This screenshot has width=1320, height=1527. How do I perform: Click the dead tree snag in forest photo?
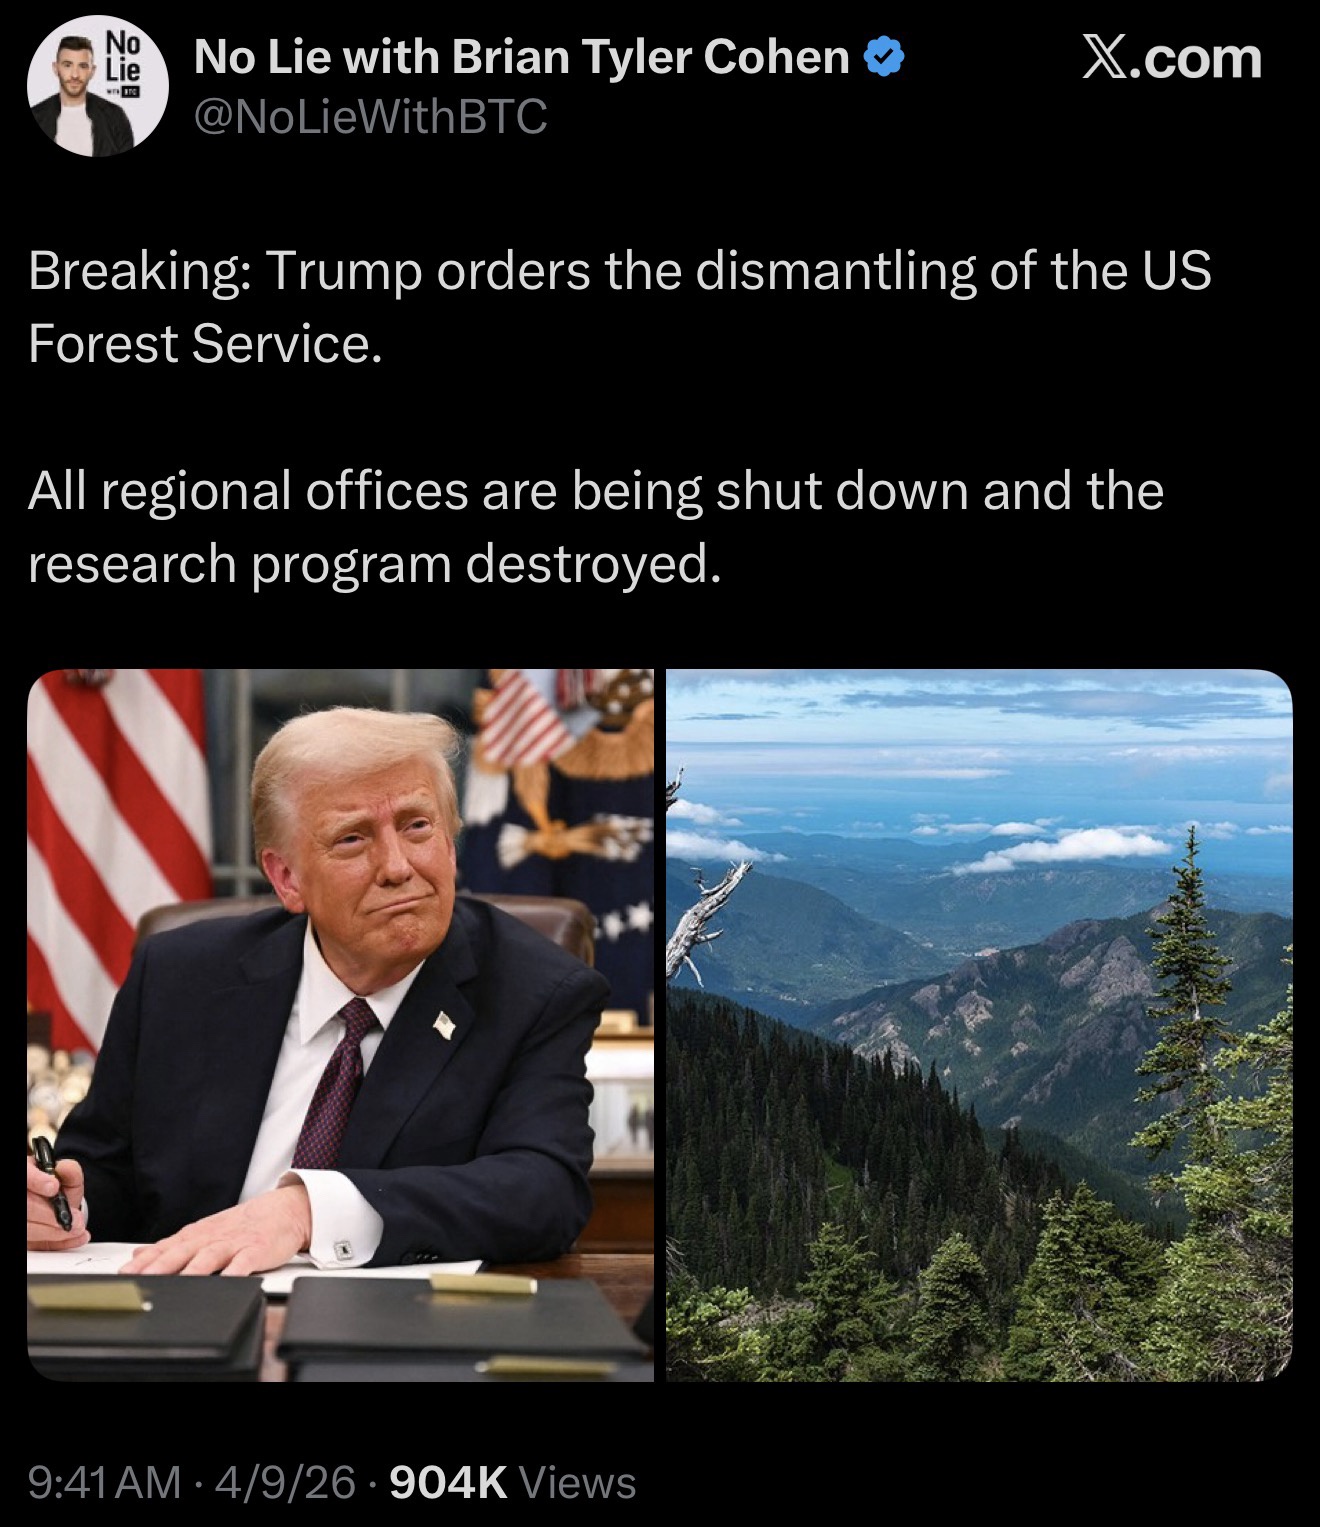coord(705,900)
